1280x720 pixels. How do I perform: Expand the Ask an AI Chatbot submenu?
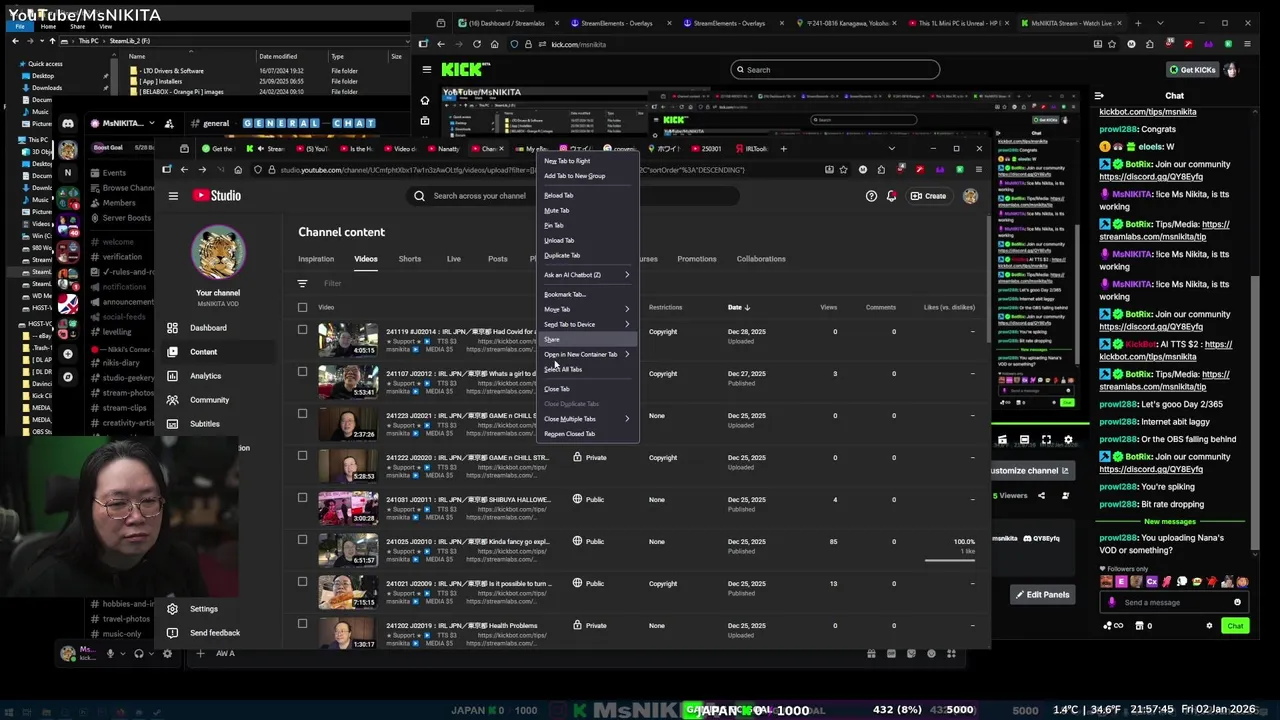coord(587,275)
